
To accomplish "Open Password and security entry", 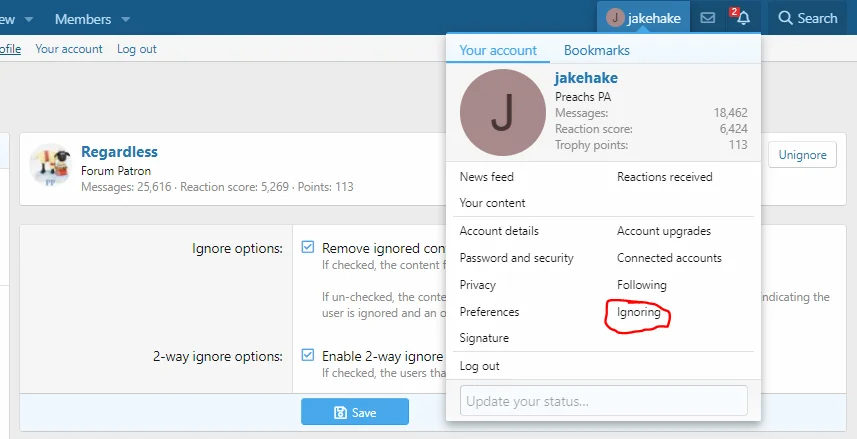I will coord(516,258).
